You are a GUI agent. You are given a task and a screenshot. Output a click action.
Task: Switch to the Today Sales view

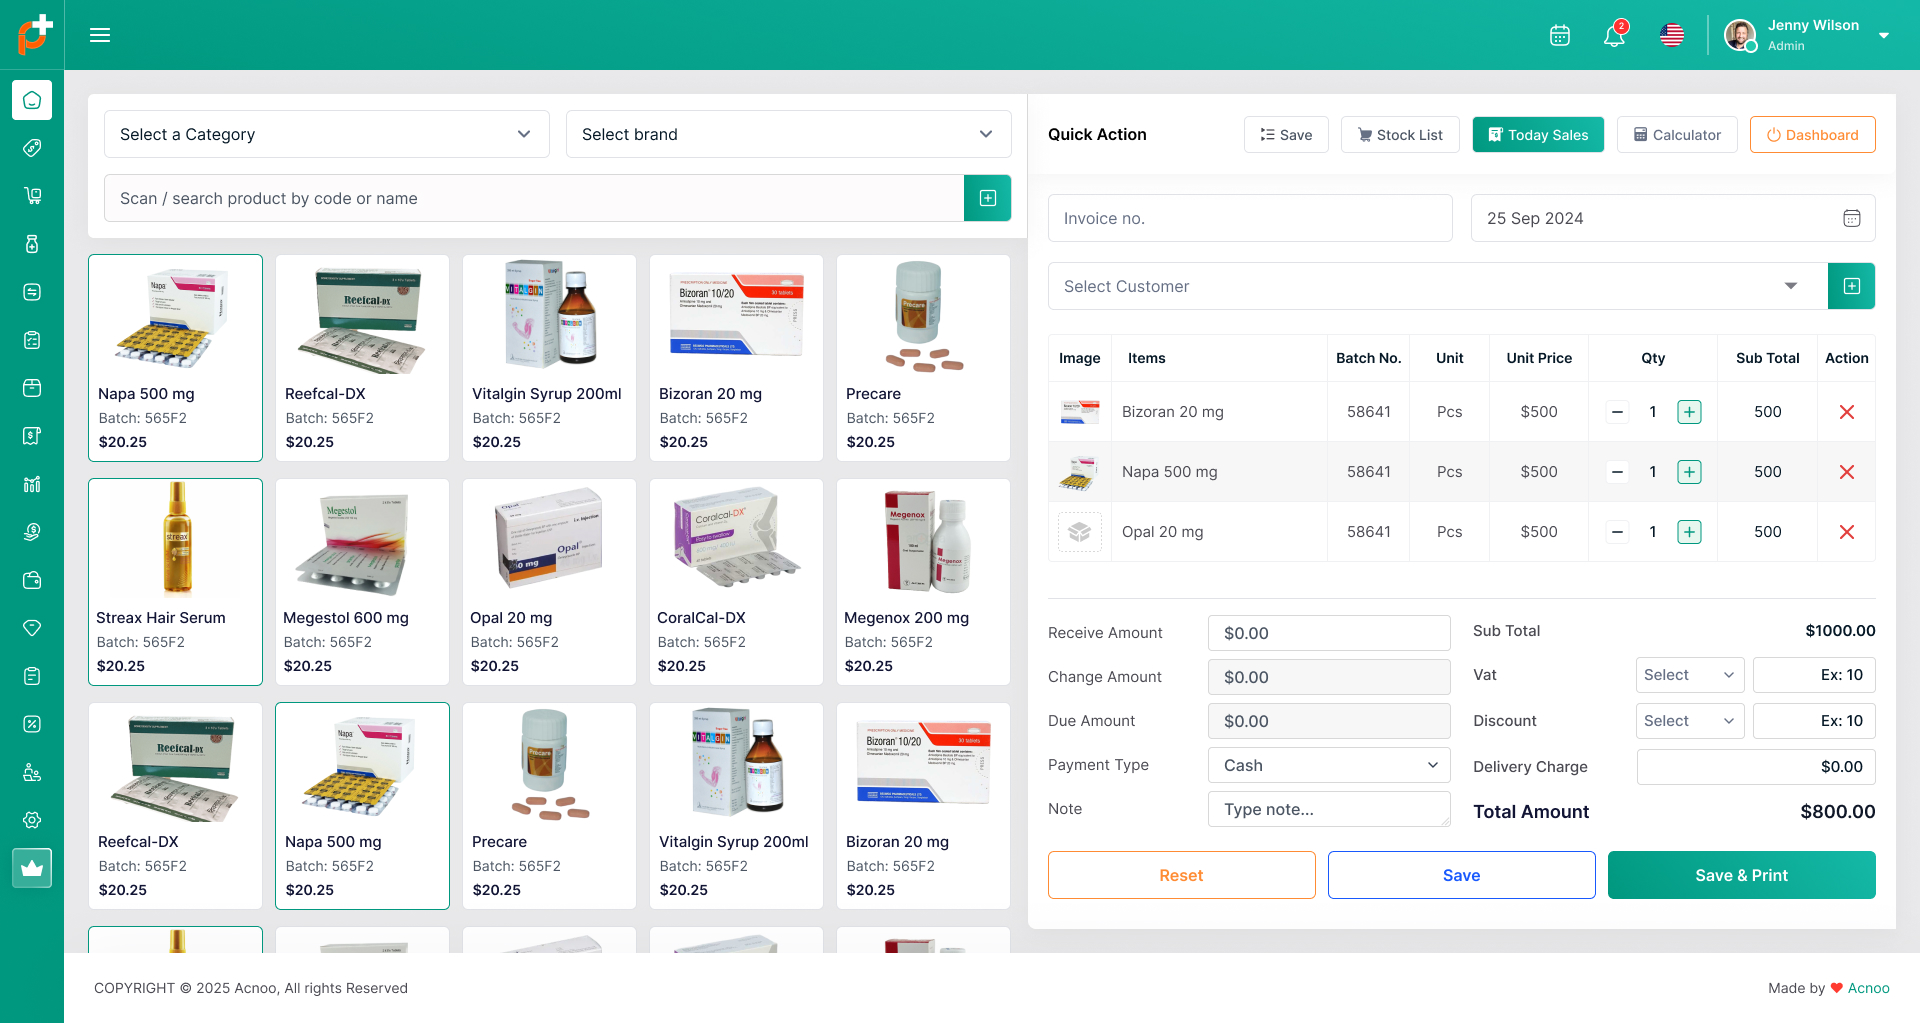coord(1538,134)
